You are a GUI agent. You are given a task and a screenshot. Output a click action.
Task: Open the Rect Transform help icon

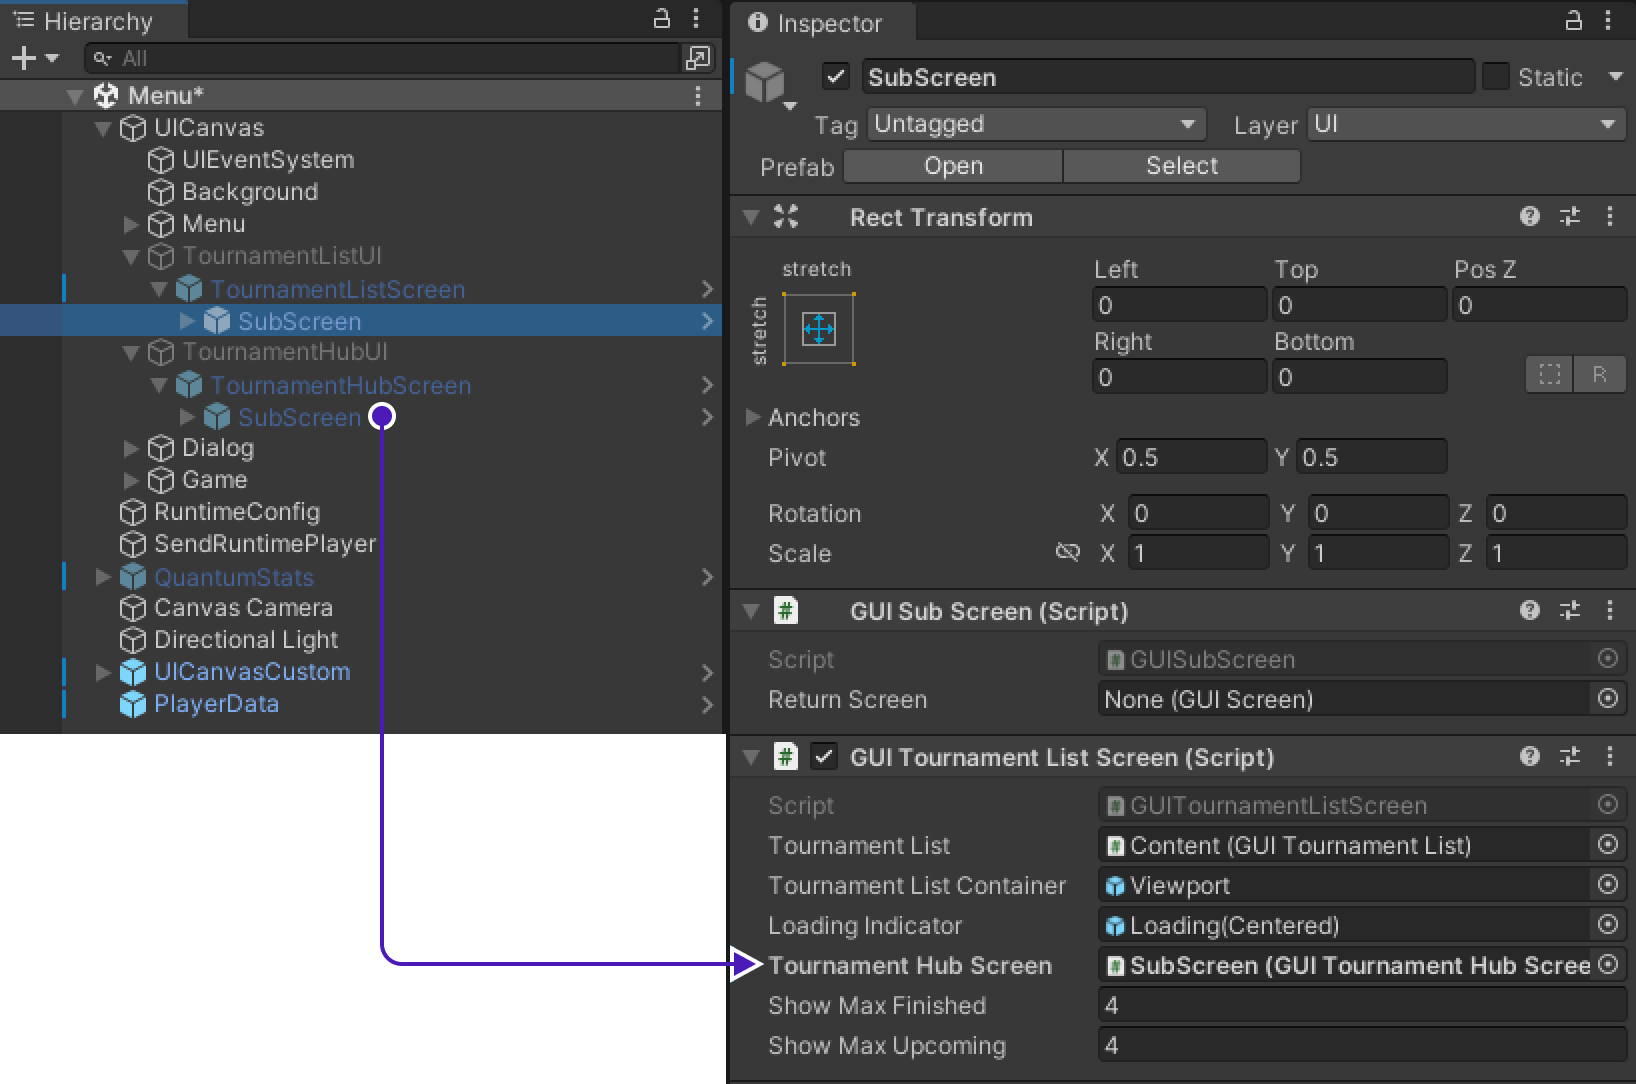(1529, 217)
